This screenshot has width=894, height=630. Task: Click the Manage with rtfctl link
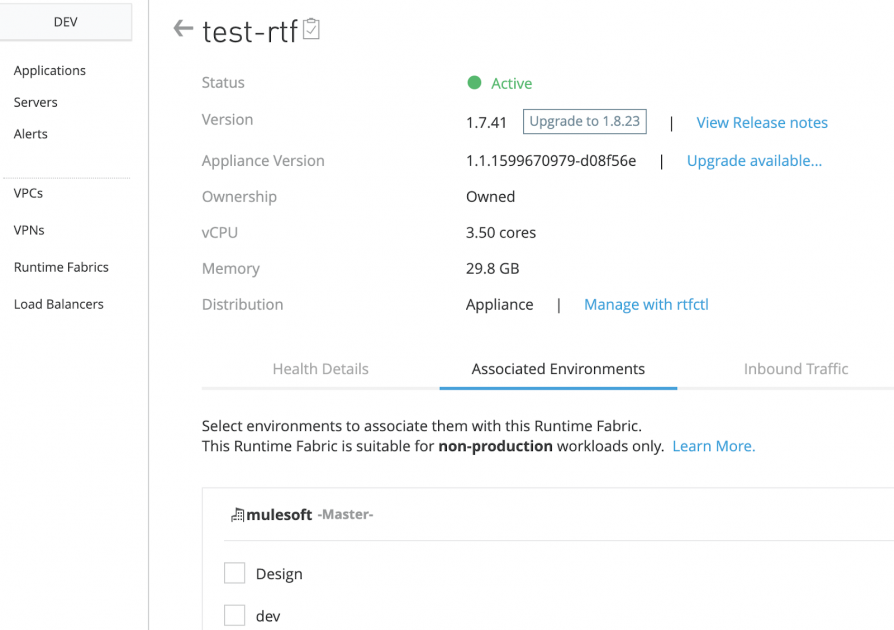tap(646, 304)
